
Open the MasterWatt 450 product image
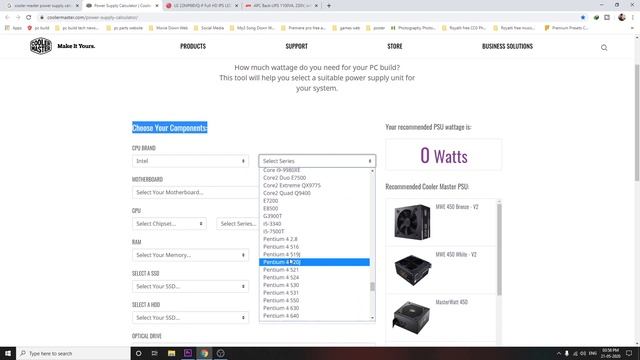pos(411,318)
